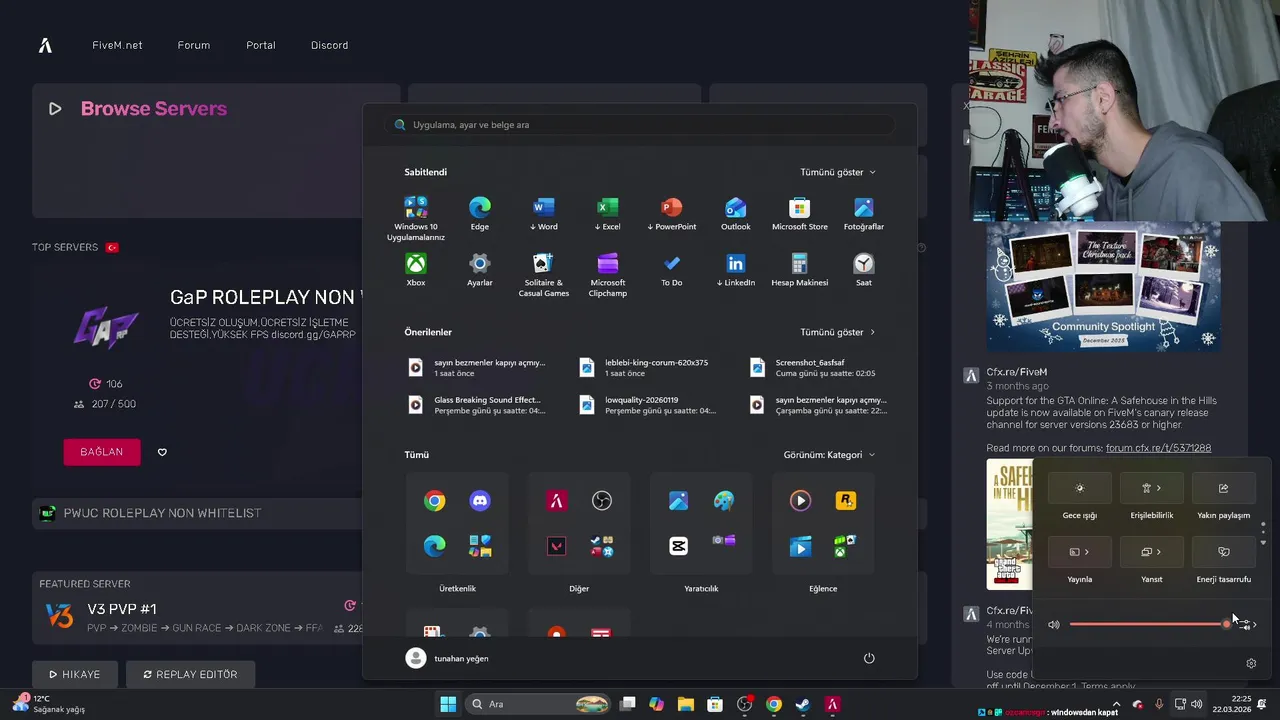Open REPLAY EDİTÖR in FiveM
1280x720 pixels.
pos(190,675)
